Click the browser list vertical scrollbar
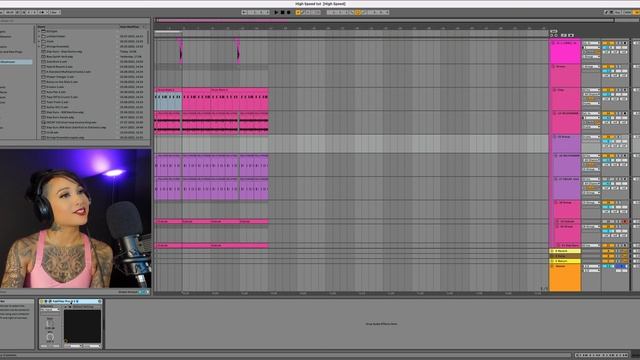Viewport: 640px width, 360px height. pos(148,37)
